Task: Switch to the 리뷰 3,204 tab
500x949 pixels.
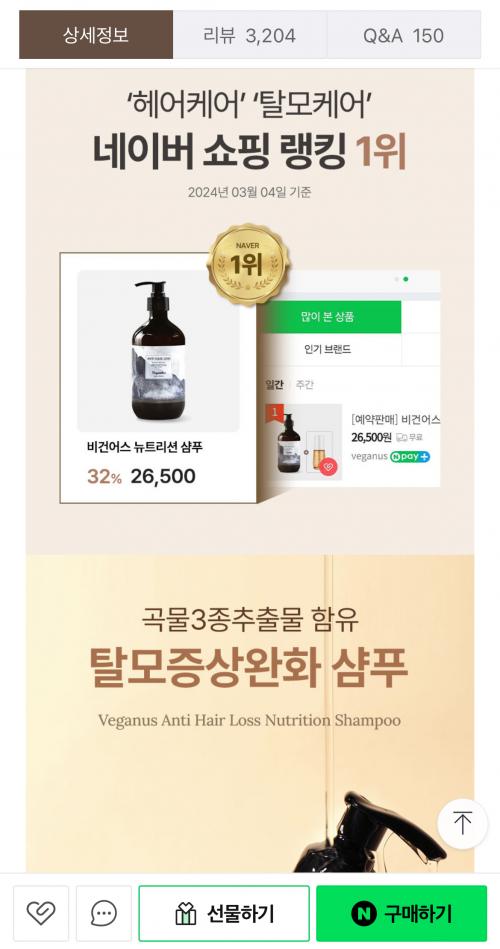Action: click(250, 34)
